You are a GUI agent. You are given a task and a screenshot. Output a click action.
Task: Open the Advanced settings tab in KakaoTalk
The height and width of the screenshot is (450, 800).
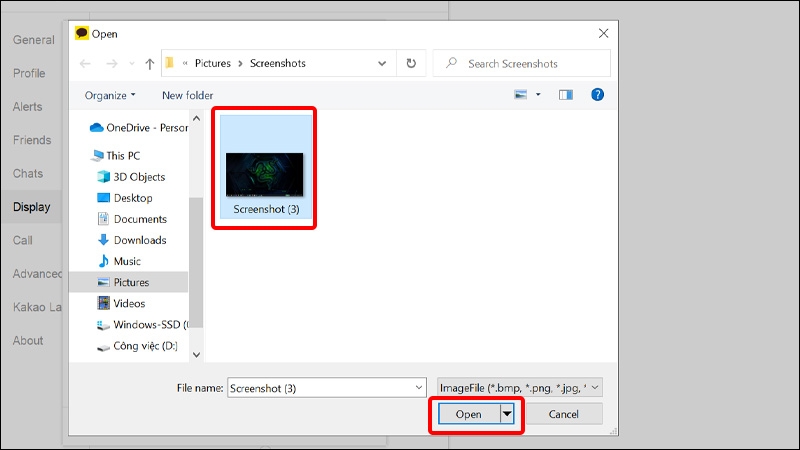tap(37, 274)
